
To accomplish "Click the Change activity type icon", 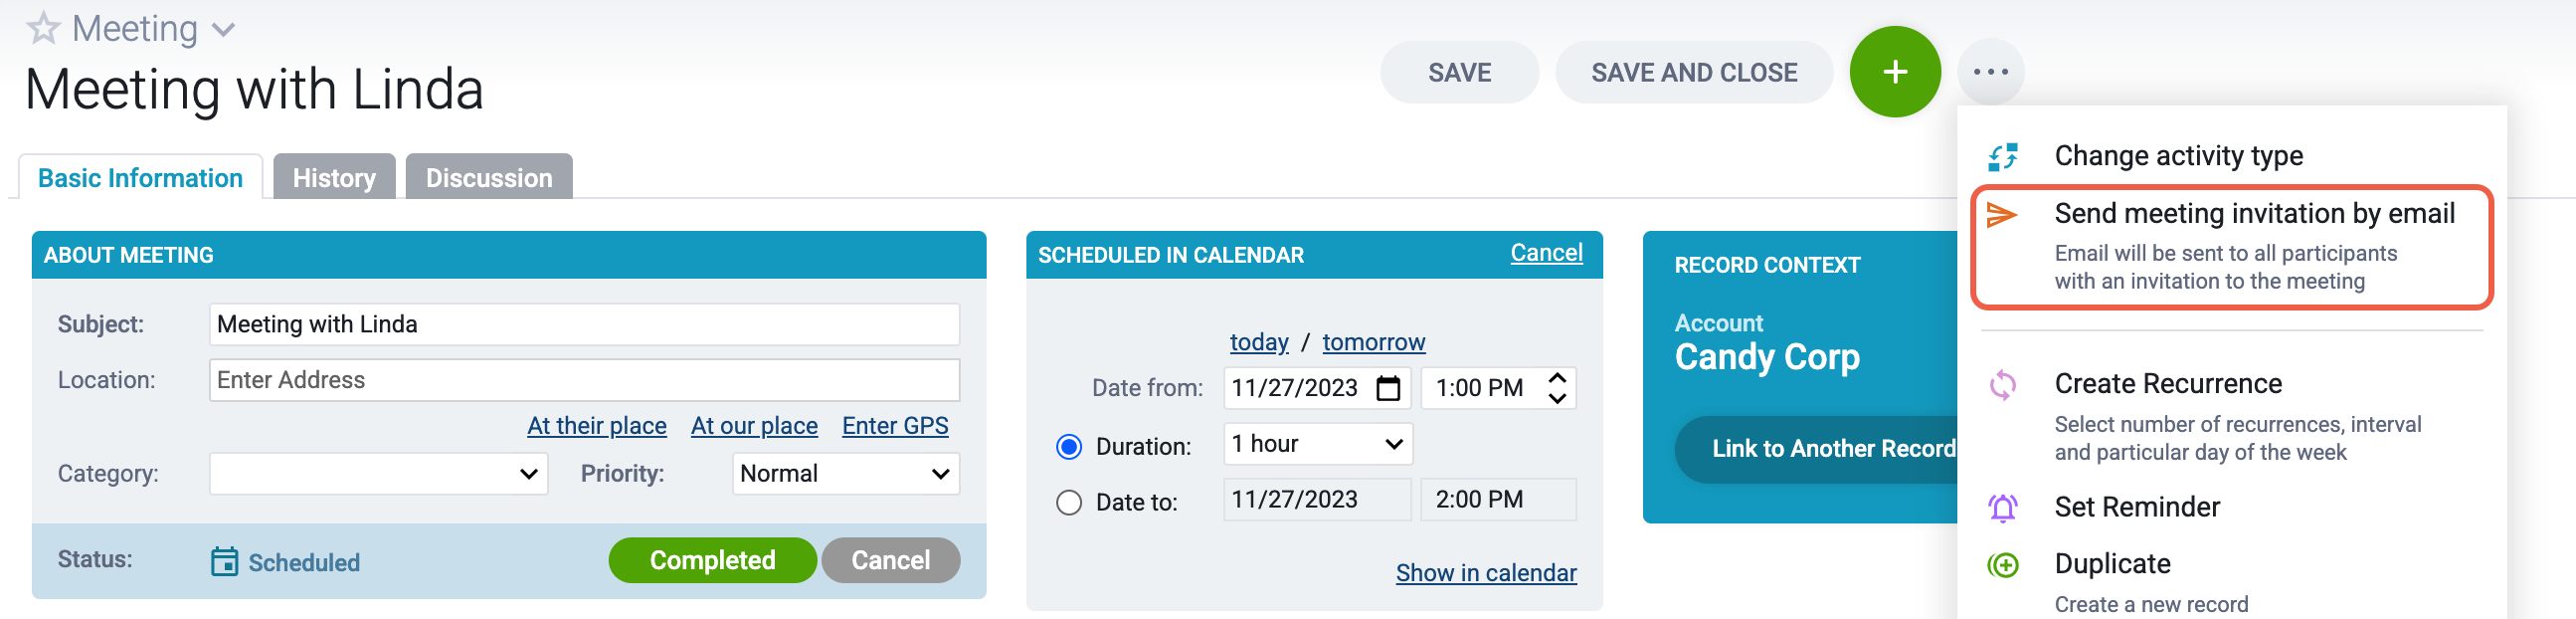I will click(x=2002, y=156).
